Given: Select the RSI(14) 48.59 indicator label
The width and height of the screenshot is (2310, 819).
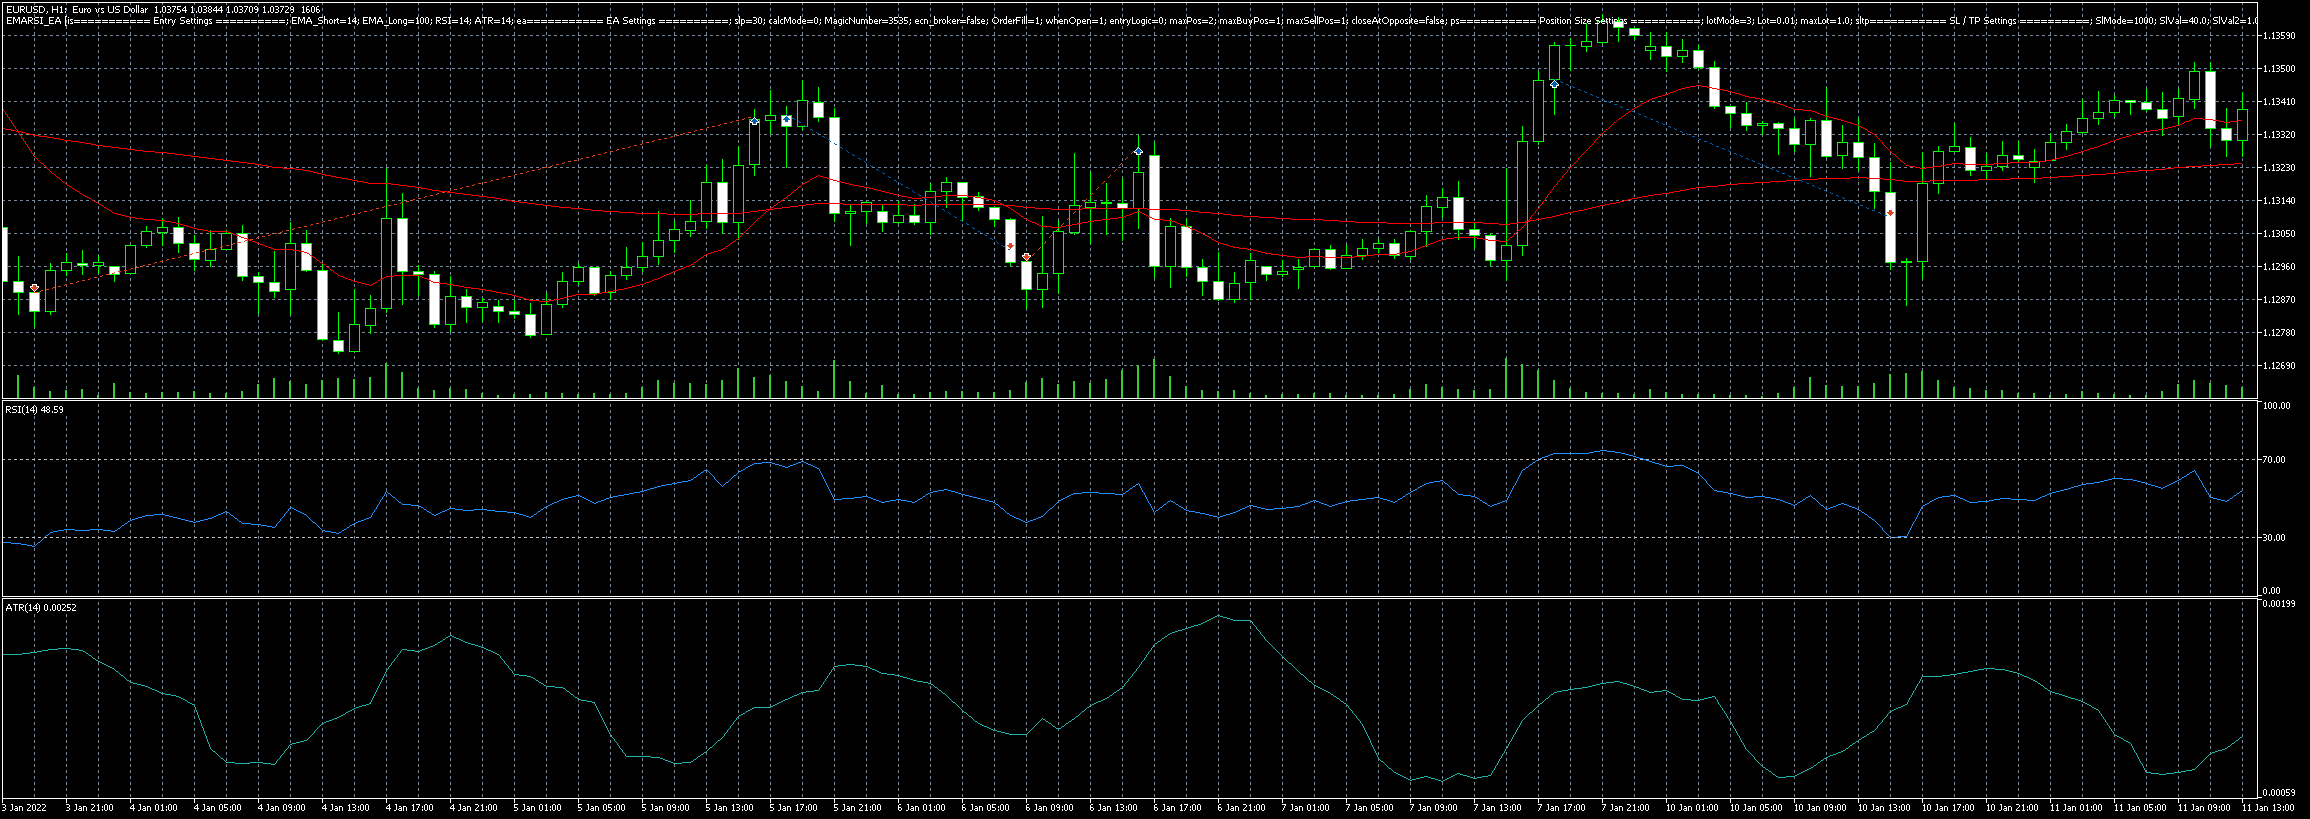Looking at the screenshot, I should [34, 409].
